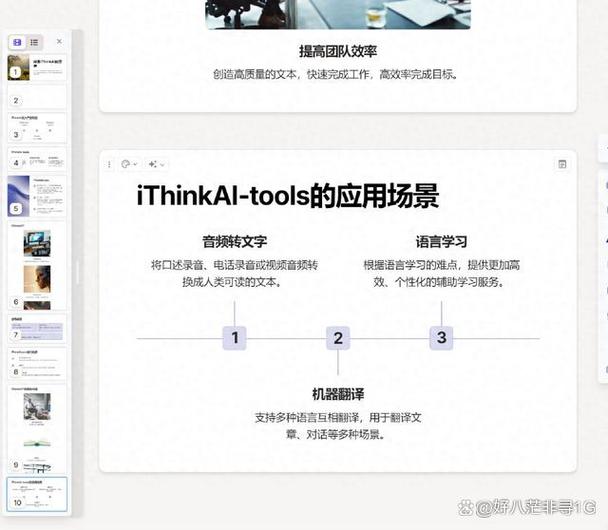Viewport: 608px width, 530px height.
Task: Click the 提高团队效率 heading
Action: point(338,52)
